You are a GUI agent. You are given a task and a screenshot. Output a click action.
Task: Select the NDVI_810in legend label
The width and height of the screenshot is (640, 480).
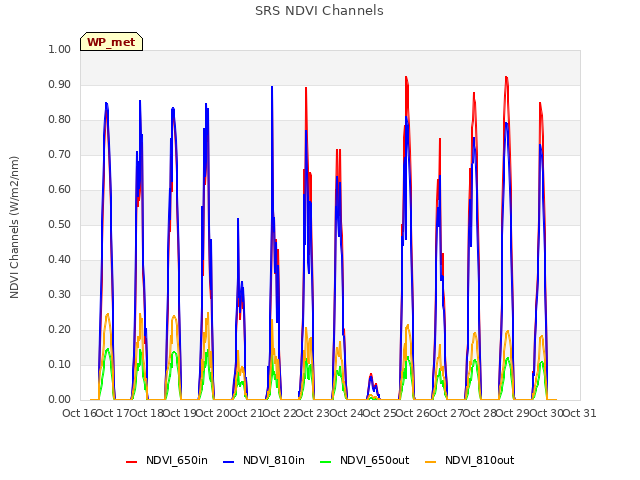tap(274, 460)
